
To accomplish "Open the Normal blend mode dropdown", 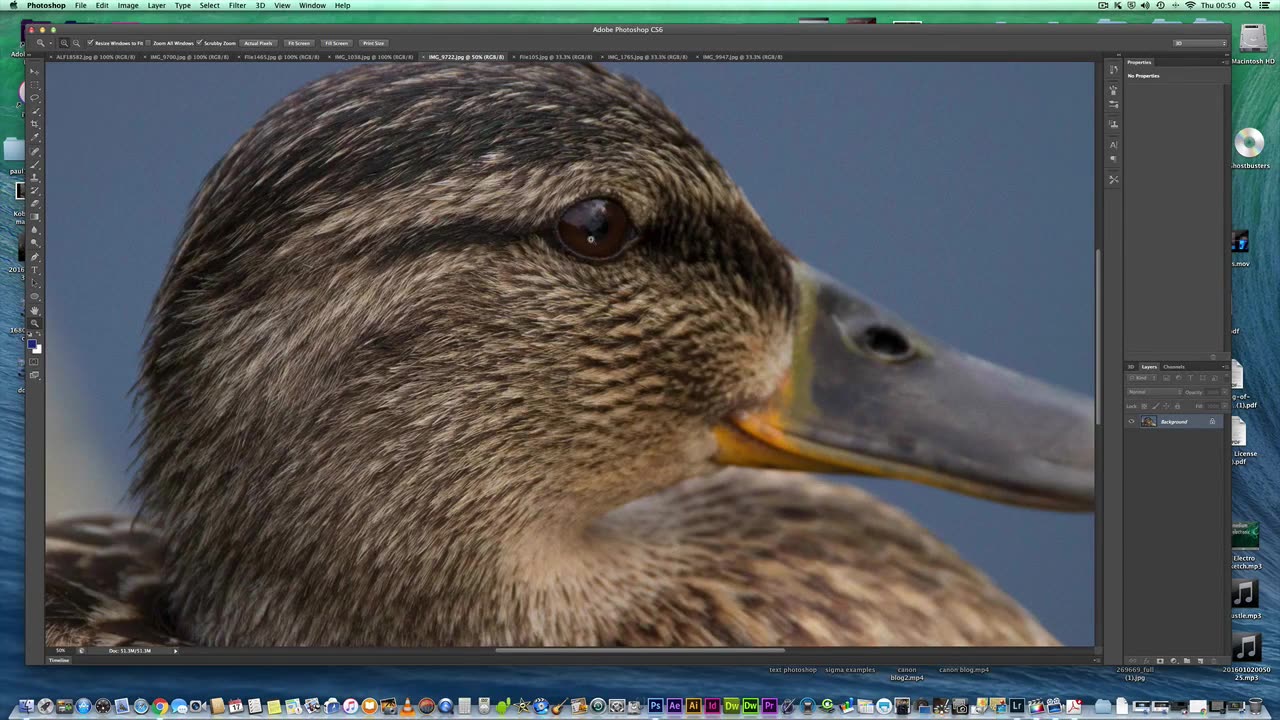I will 1155,392.
